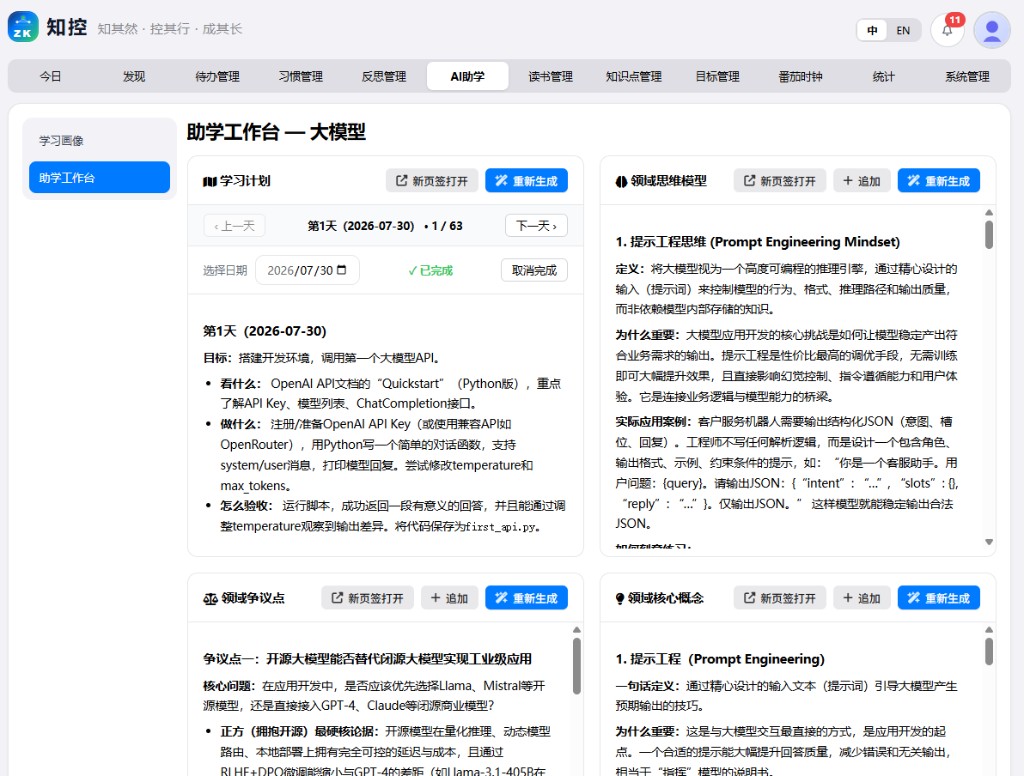The height and width of the screenshot is (776, 1024).
Task: Go to next day 下一天
Action: coord(536,225)
